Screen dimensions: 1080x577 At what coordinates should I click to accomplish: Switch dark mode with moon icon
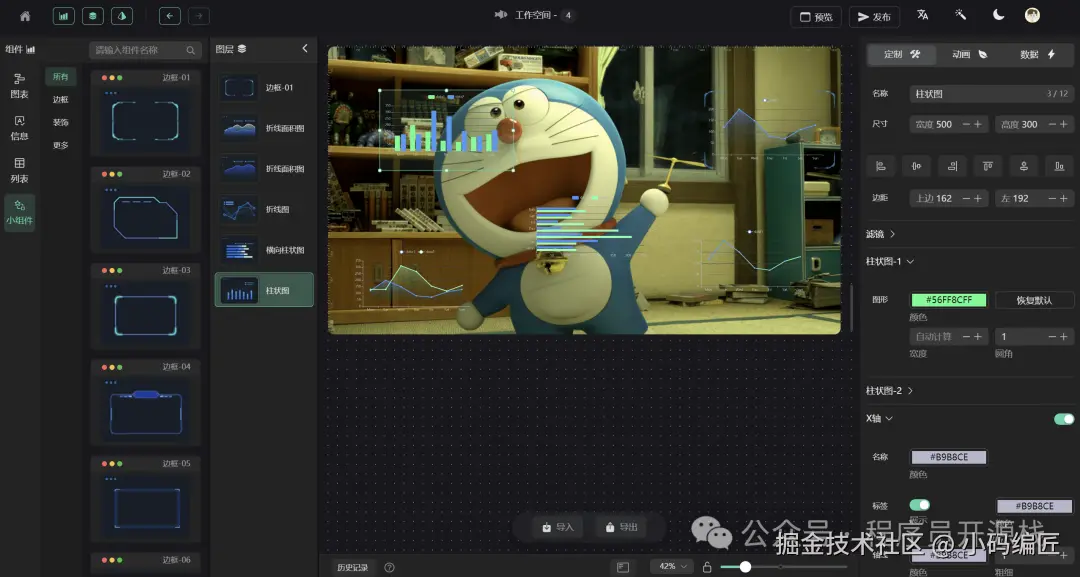(998, 15)
